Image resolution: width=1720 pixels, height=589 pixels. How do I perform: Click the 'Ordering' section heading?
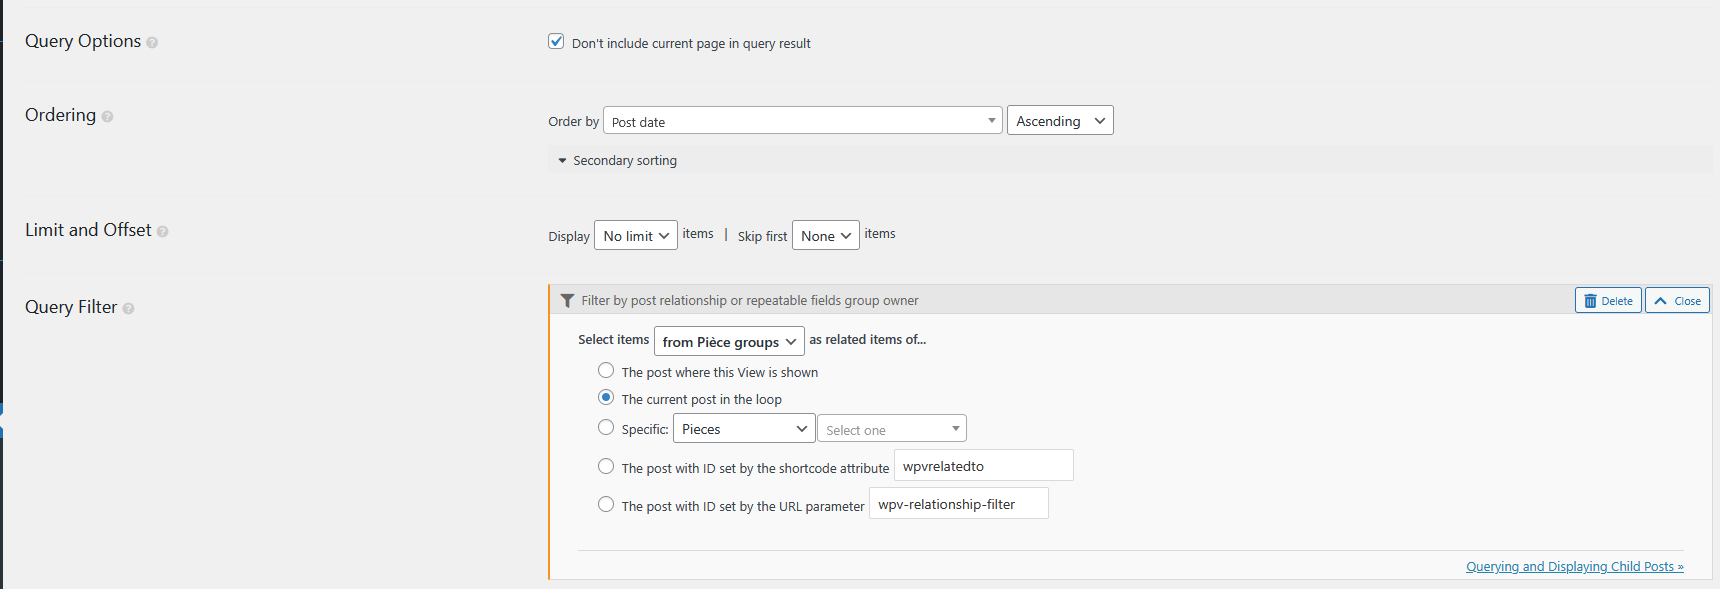tap(60, 115)
